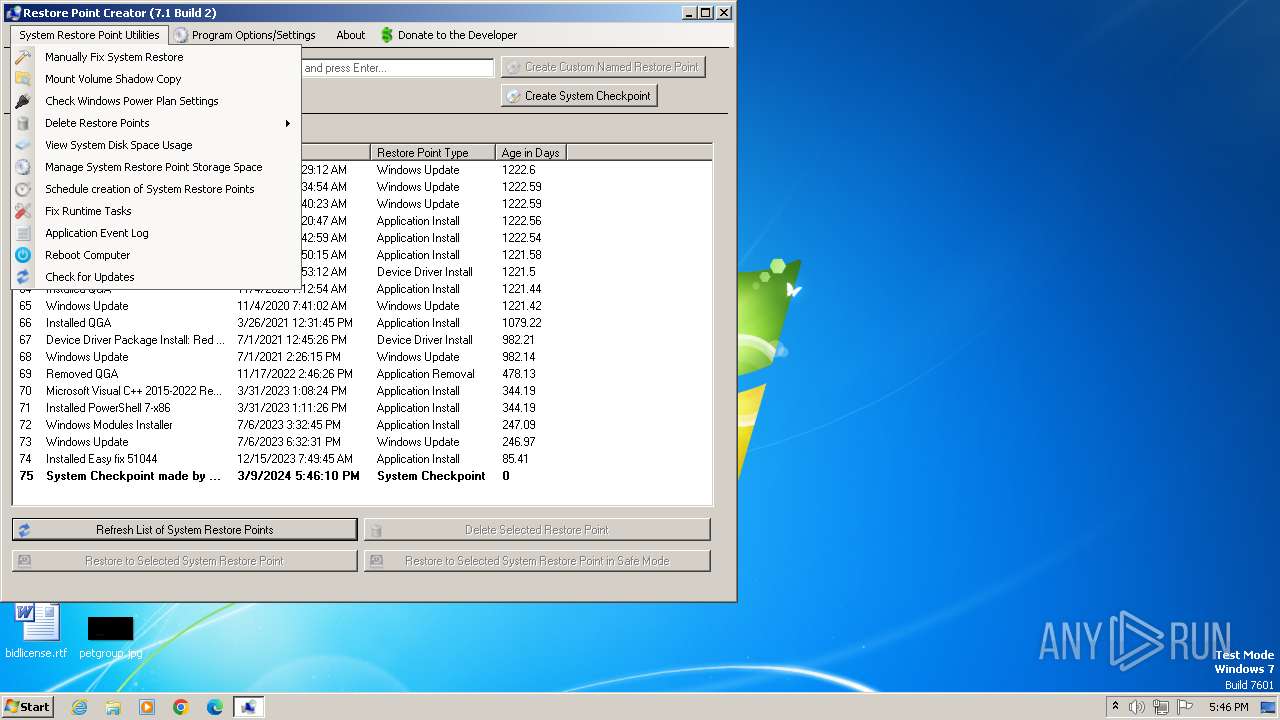The height and width of the screenshot is (720, 1280).
Task: Select the Removed QGA restore point row
Action: (362, 374)
